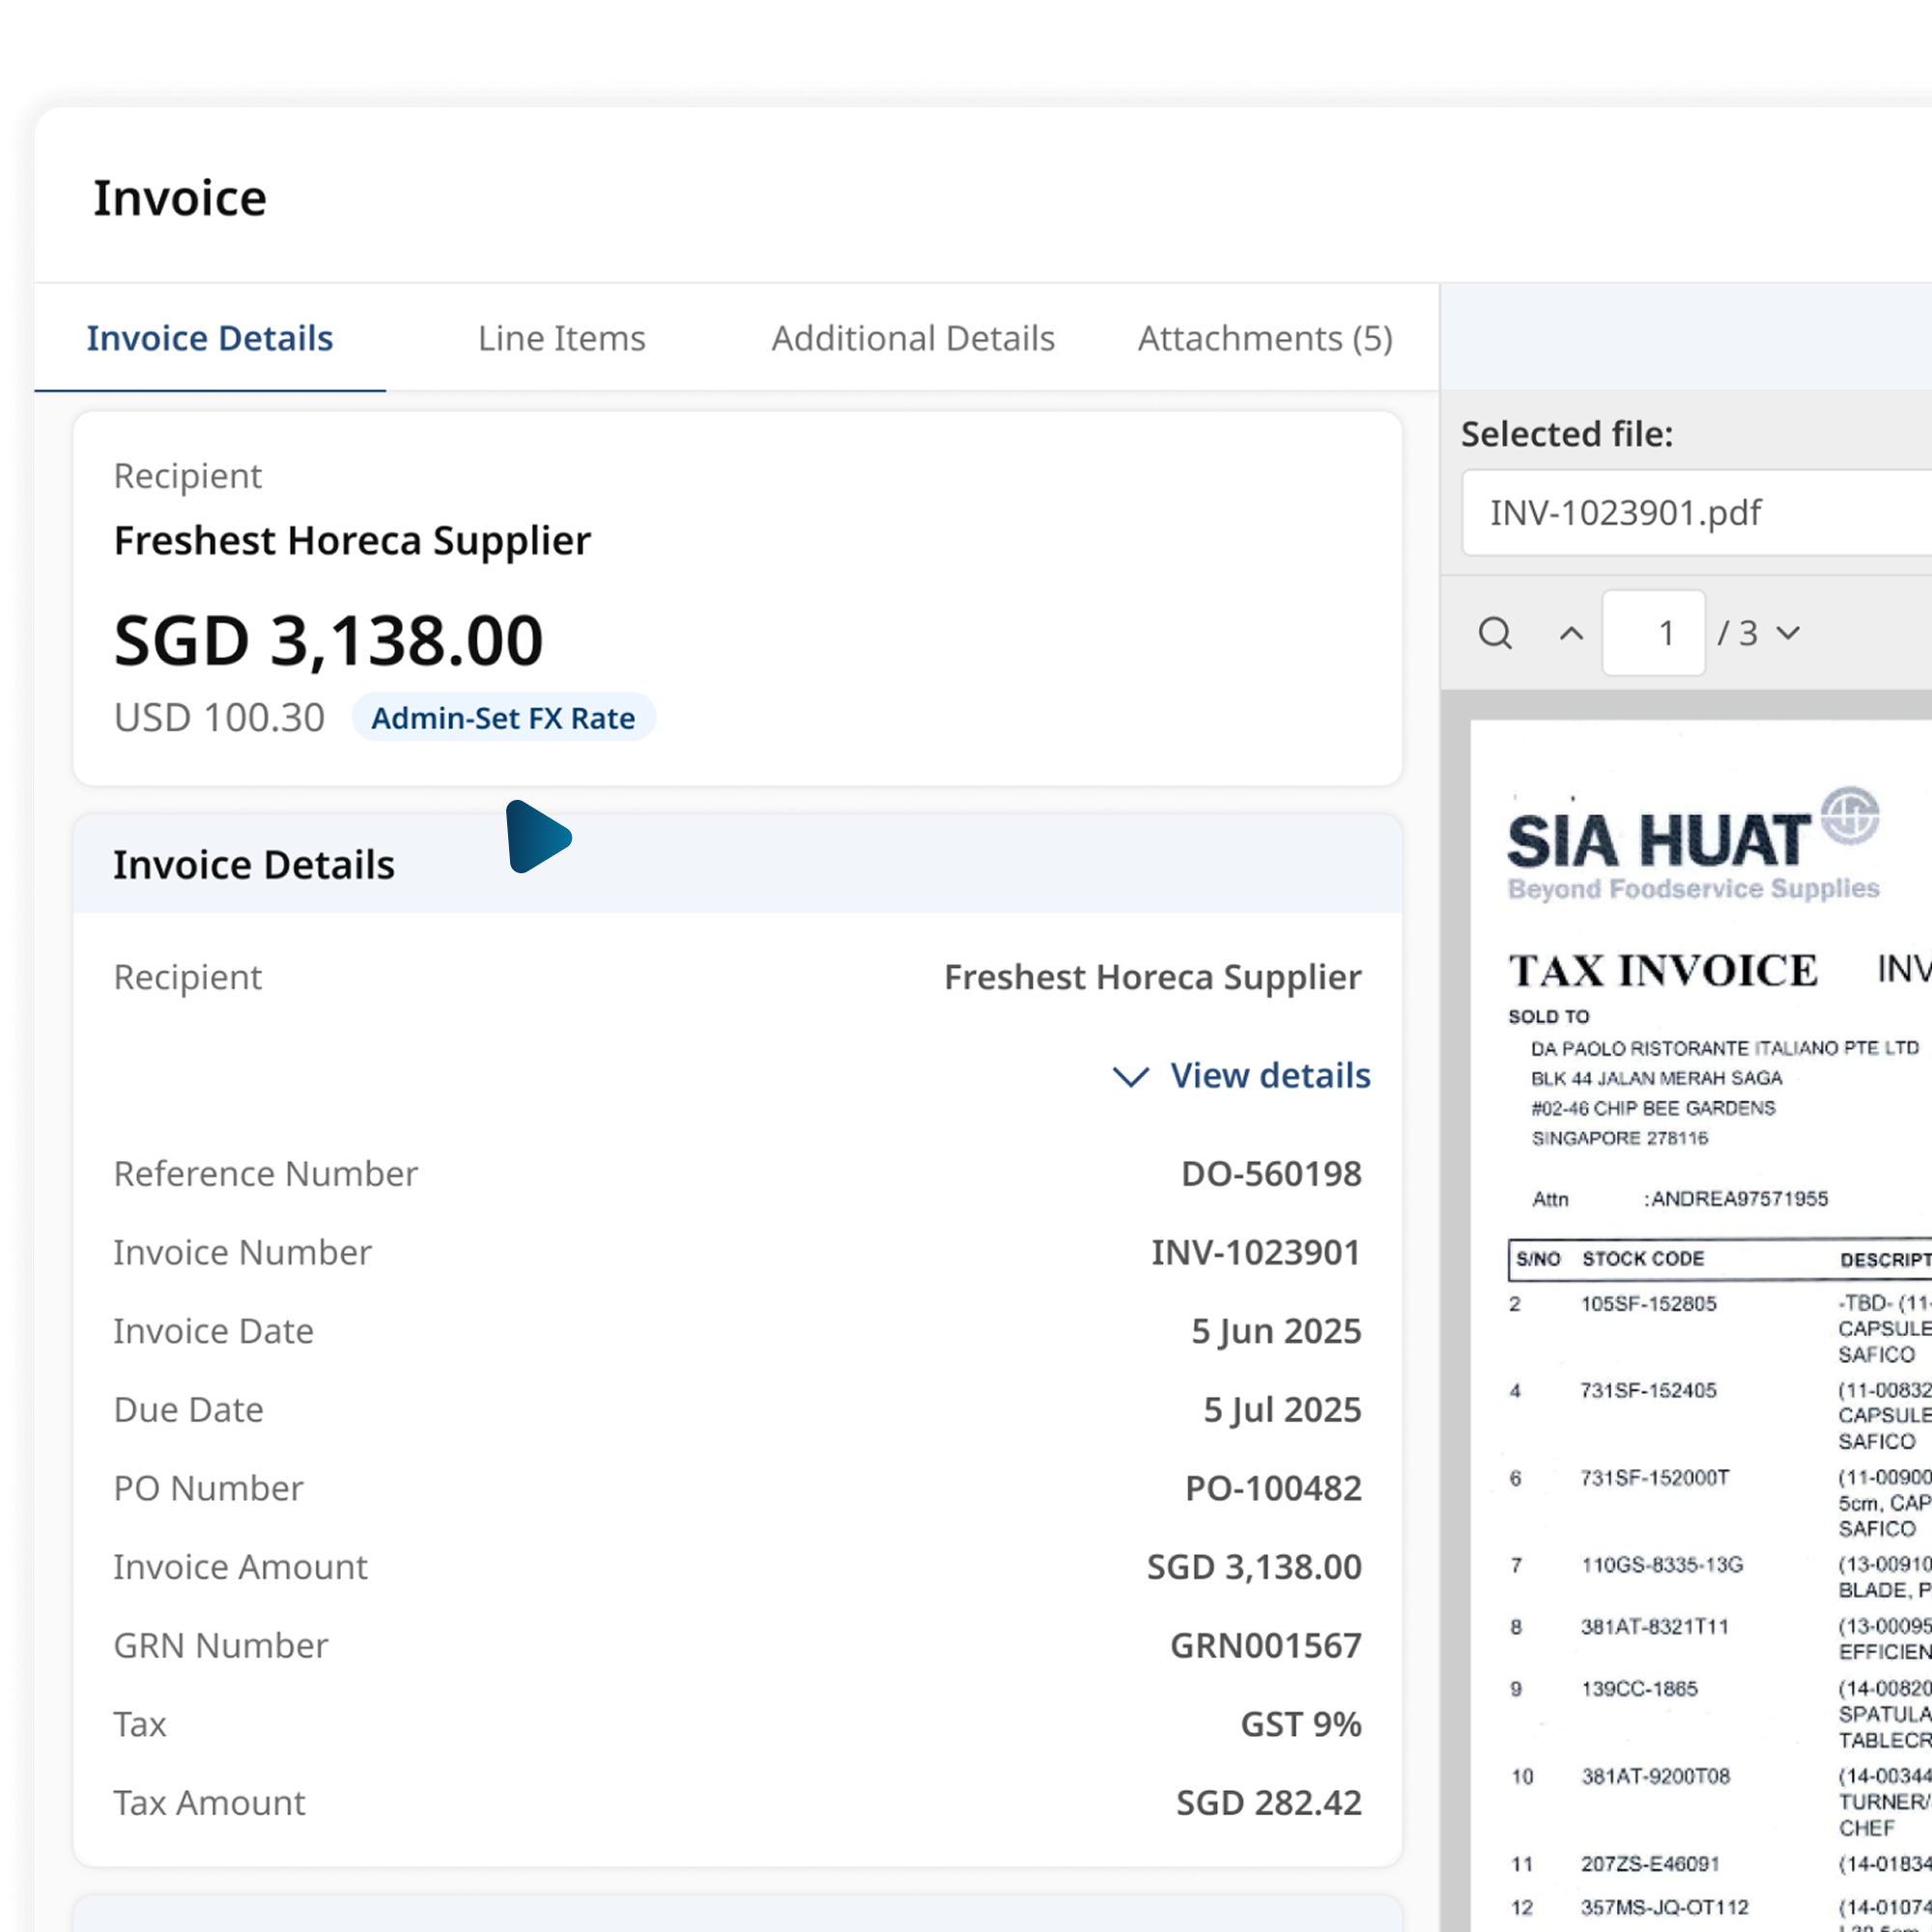Click the SIA HUAT logo in the PDF

(1693, 844)
